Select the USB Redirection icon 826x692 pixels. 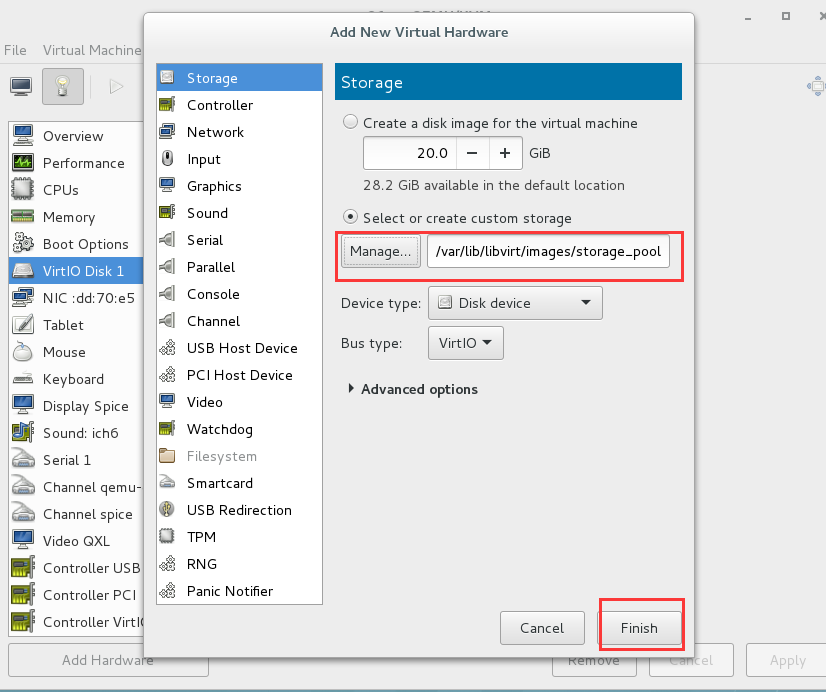(168, 510)
